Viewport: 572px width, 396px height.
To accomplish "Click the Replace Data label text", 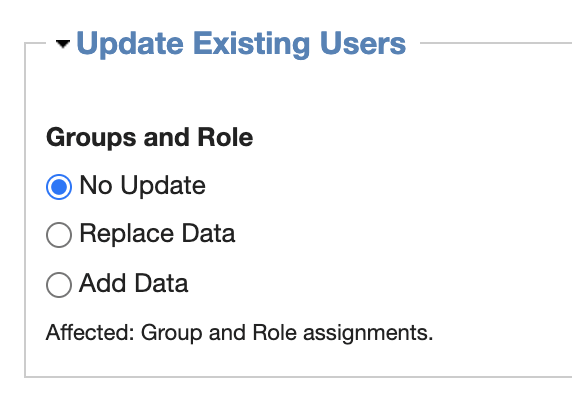I will 157,233.
